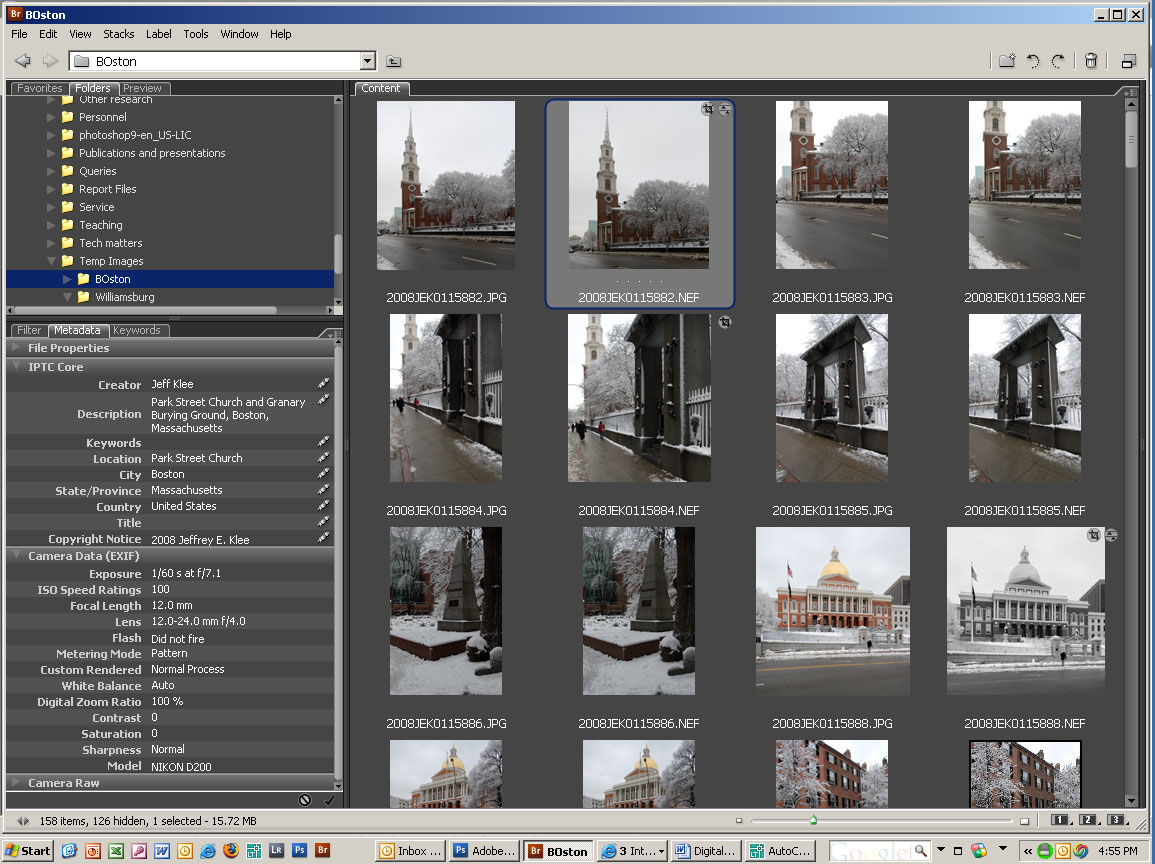Image resolution: width=1155 pixels, height=864 pixels.
Task: Expand the Tech matters folder
Action: (x=52, y=243)
